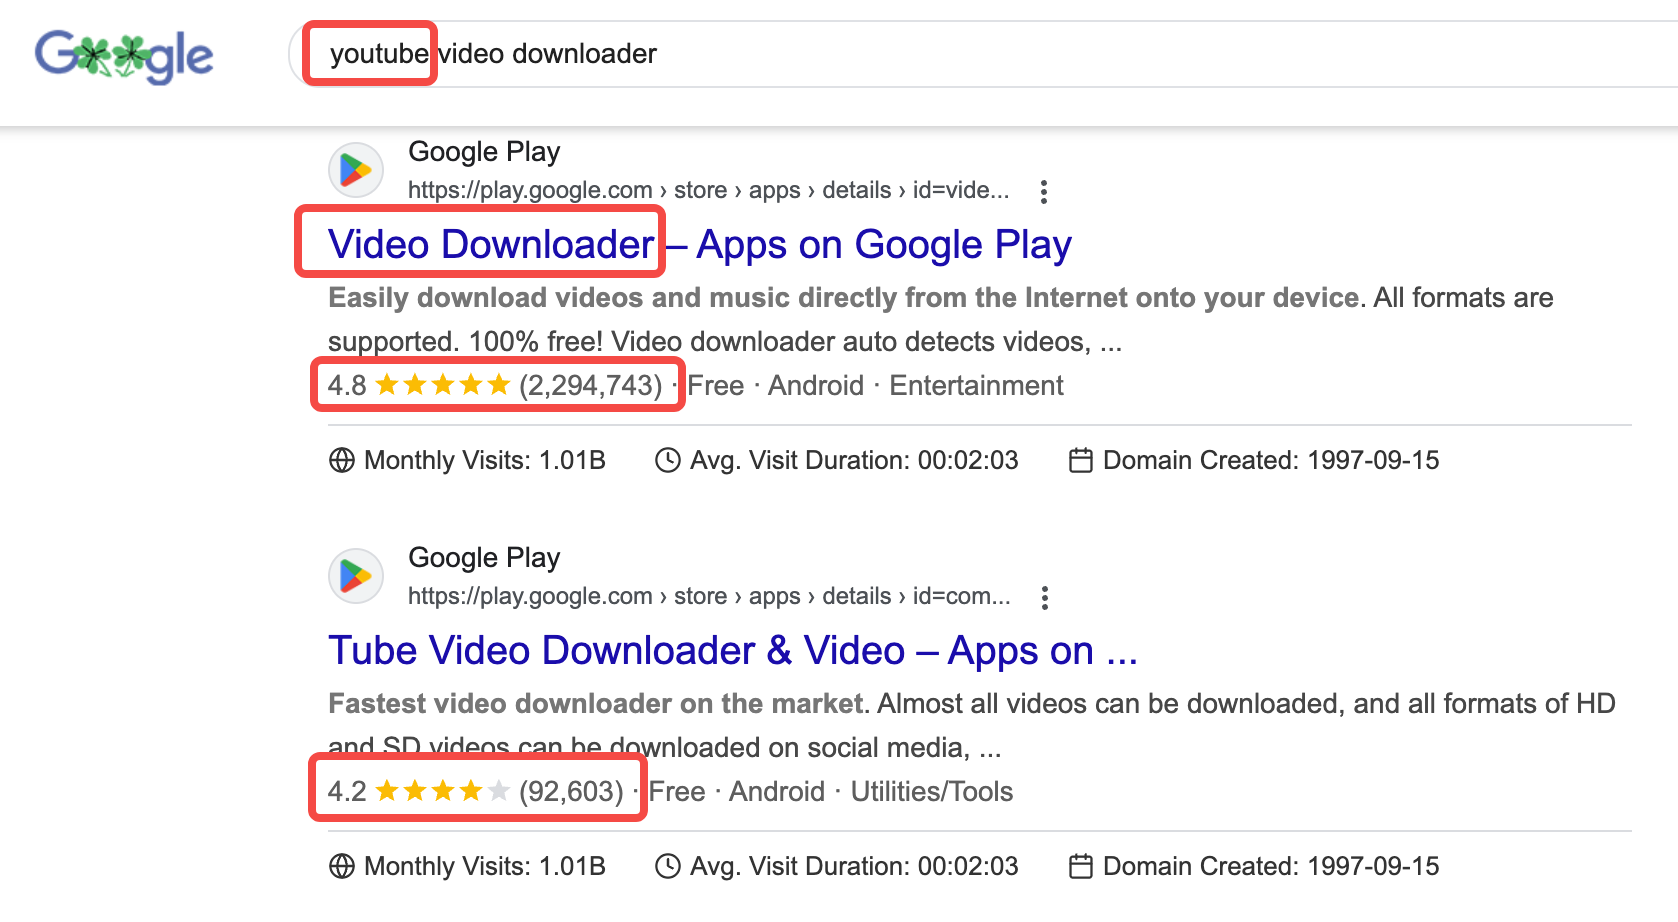Click Google Play favicon beside the id=vide... URL
This screenshot has height=922, width=1678.
pyautogui.click(x=356, y=171)
